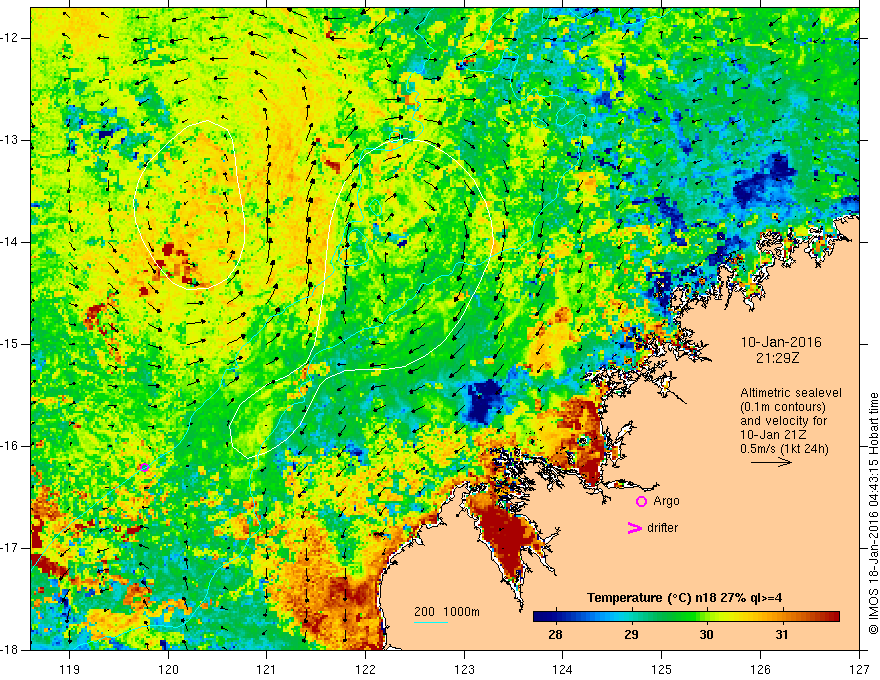This screenshot has width=880, height=680.
Task: Click longitude axis label 124
Action: click(563, 669)
